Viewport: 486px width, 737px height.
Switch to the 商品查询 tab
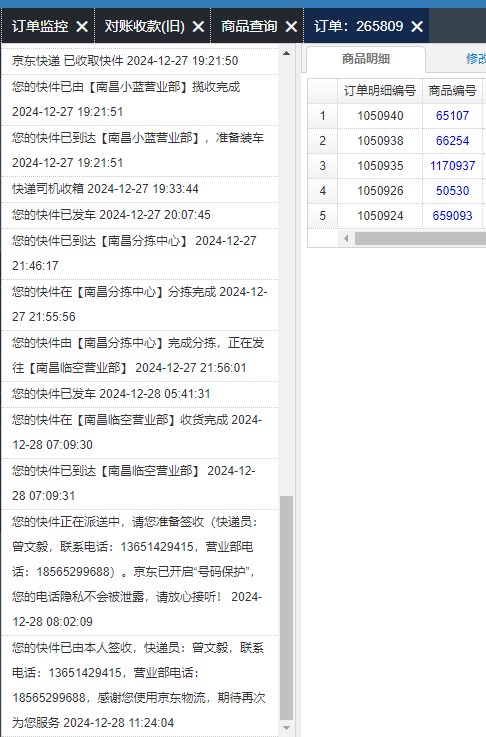(x=250, y=26)
